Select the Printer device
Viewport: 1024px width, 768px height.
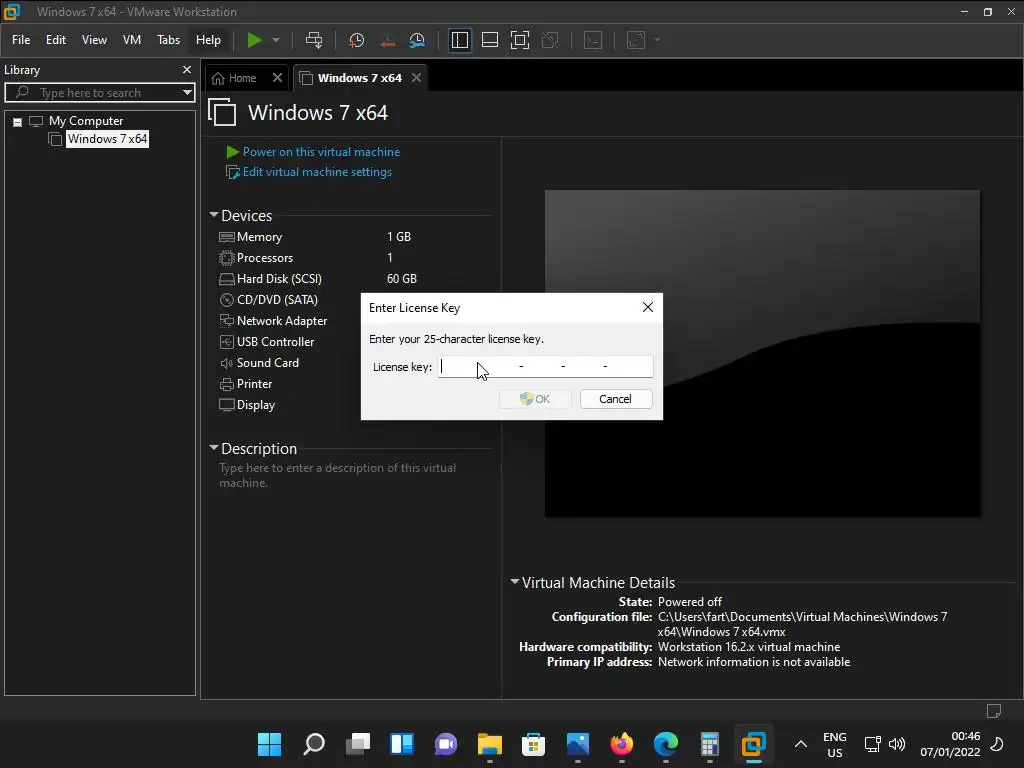(x=254, y=384)
